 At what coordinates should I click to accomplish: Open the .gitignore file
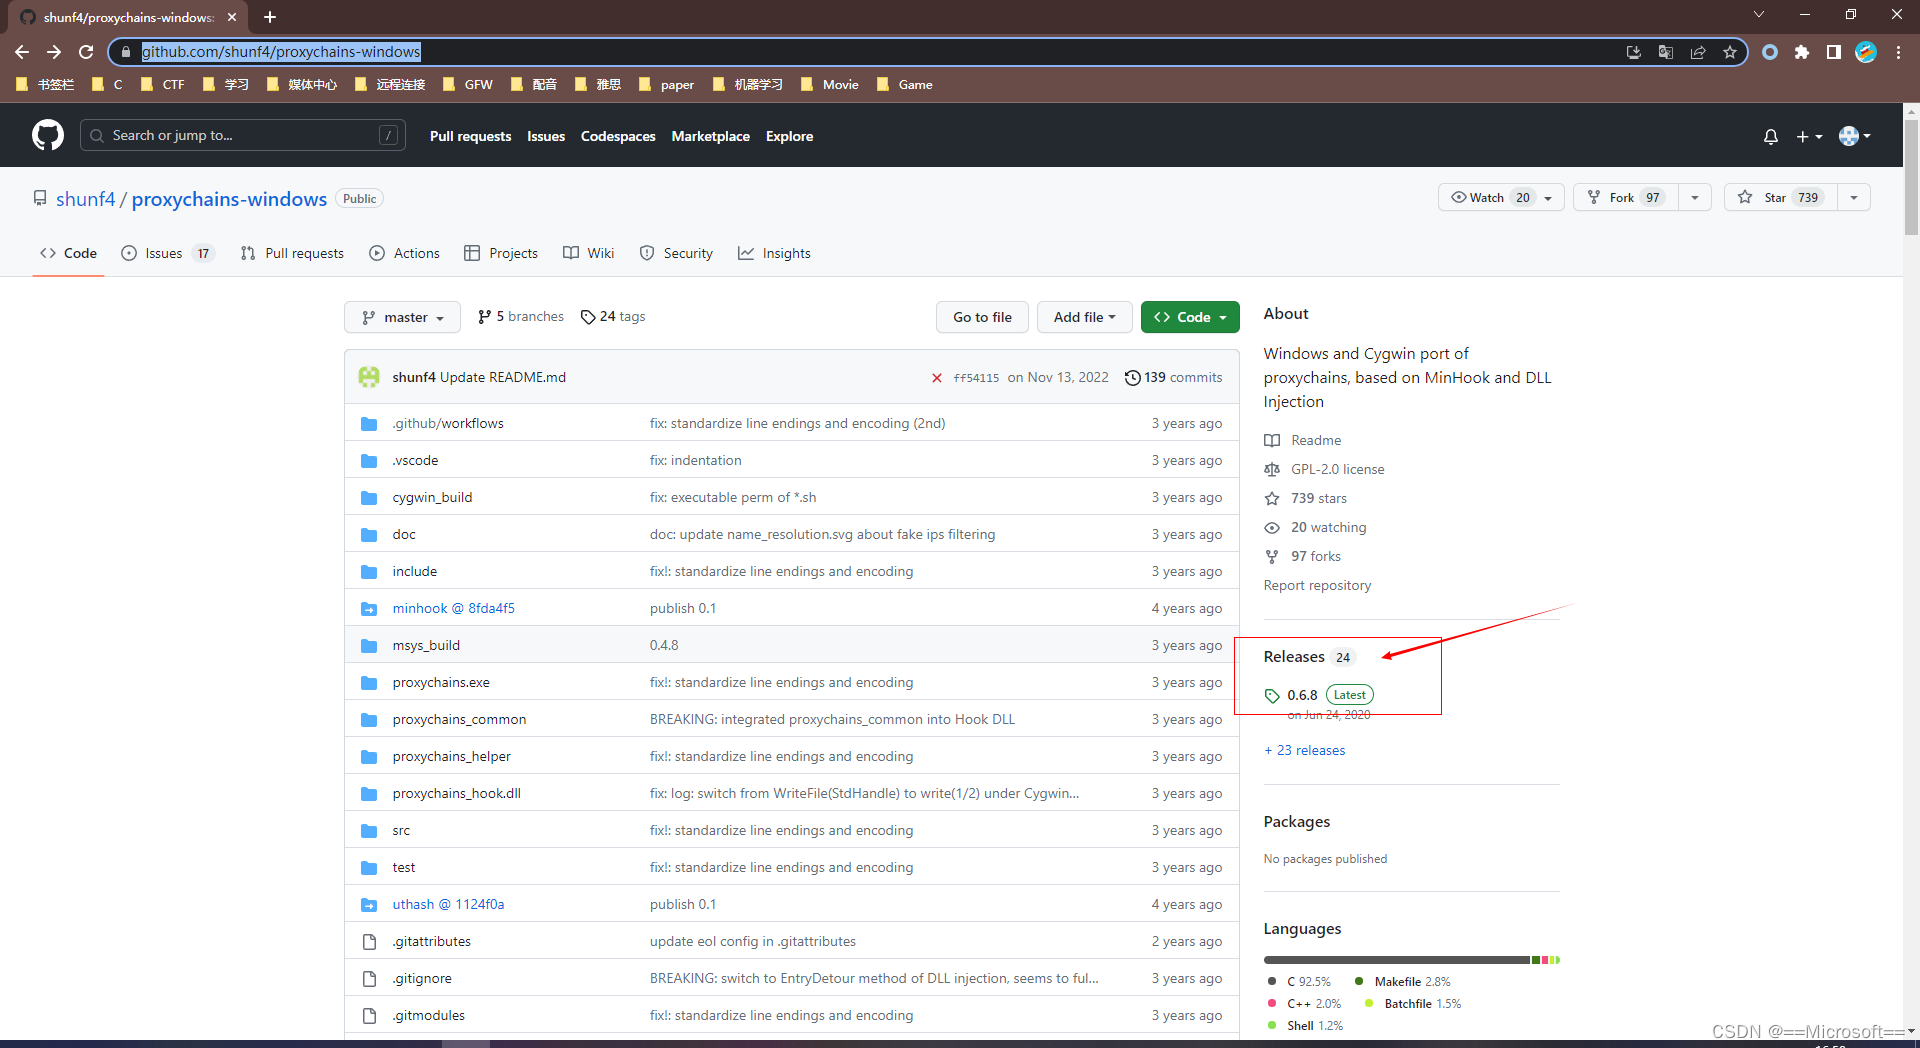click(x=422, y=978)
